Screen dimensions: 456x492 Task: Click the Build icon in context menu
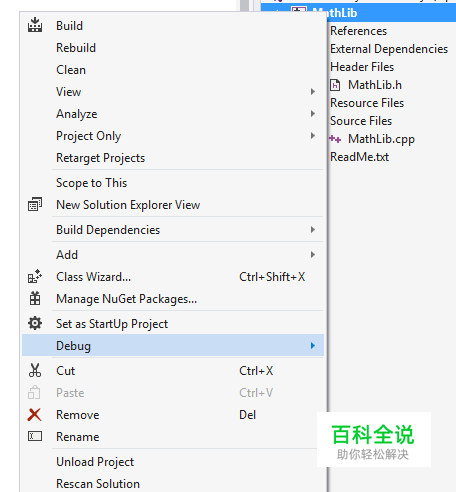[35, 25]
